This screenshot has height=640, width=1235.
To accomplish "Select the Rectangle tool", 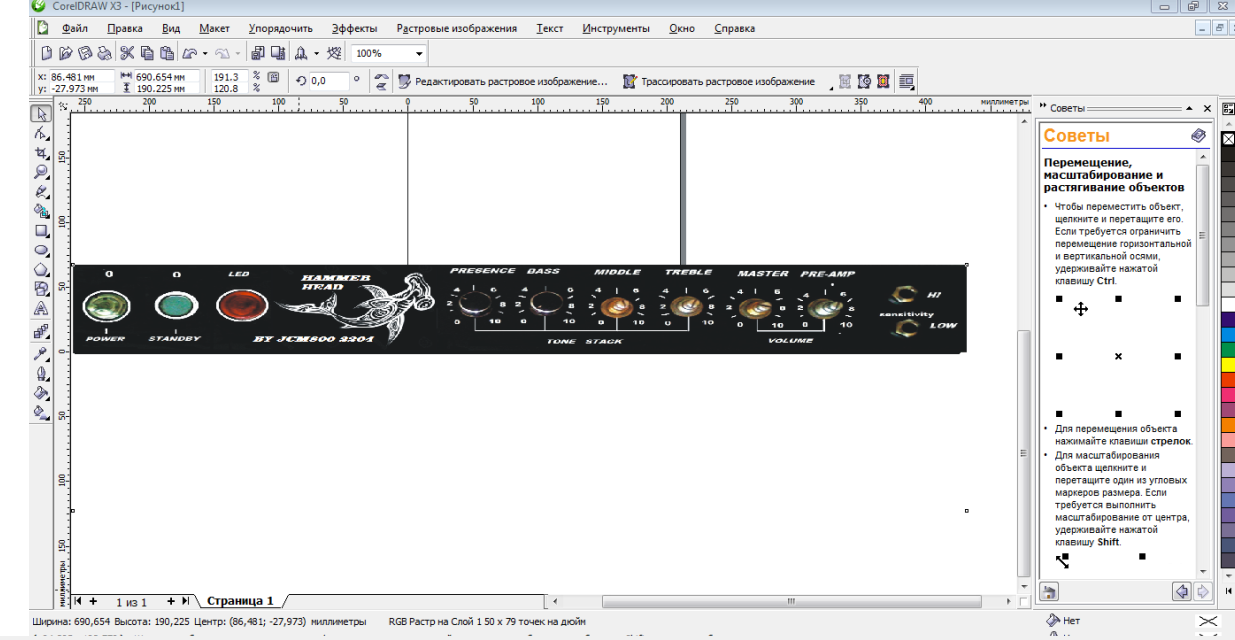I will (41, 231).
